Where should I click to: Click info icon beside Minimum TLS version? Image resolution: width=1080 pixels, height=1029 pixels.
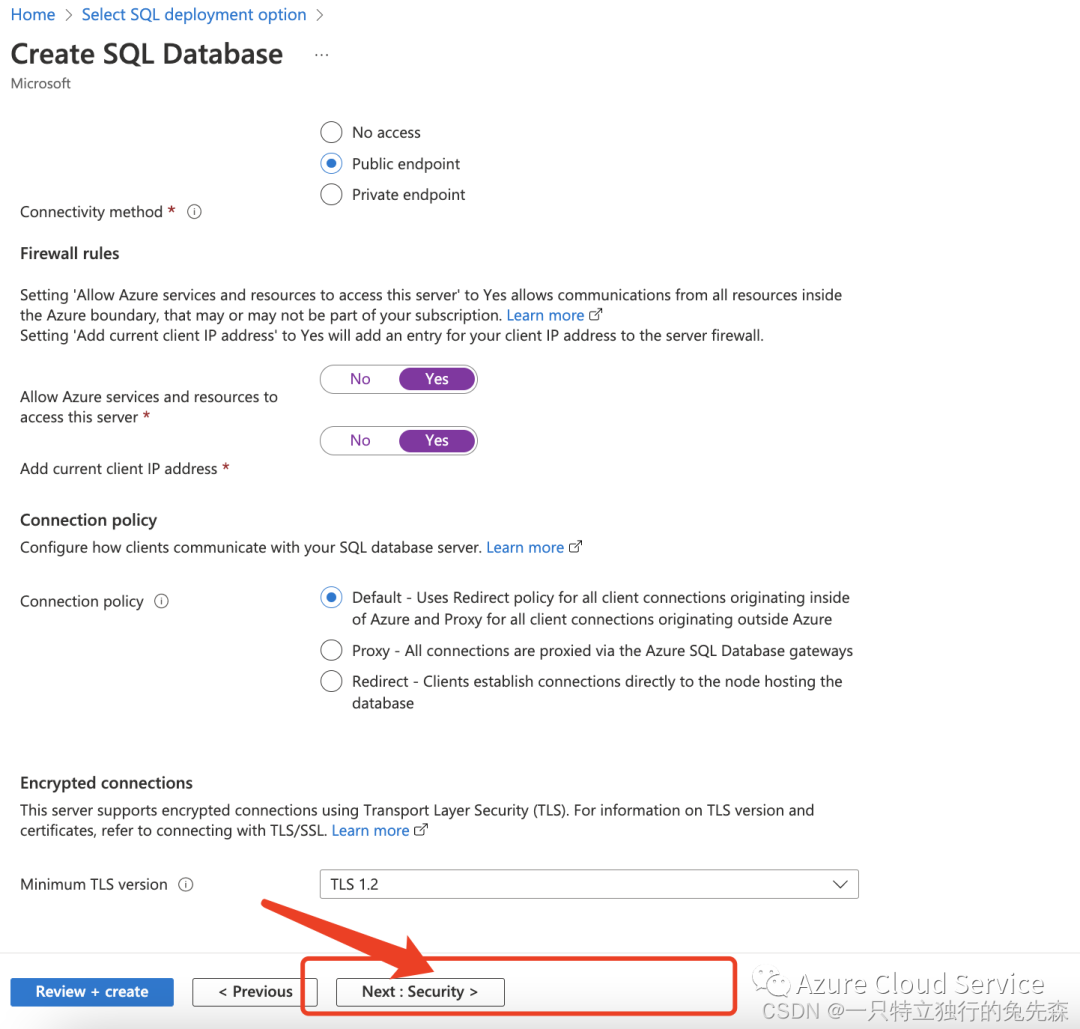pyautogui.click(x=185, y=884)
